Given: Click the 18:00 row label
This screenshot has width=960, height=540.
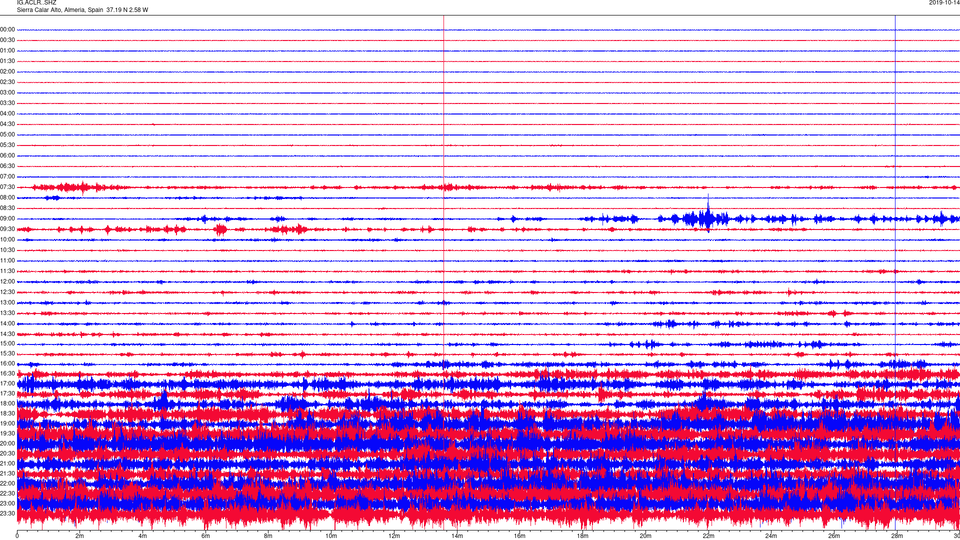Looking at the screenshot, I should [7, 403].
